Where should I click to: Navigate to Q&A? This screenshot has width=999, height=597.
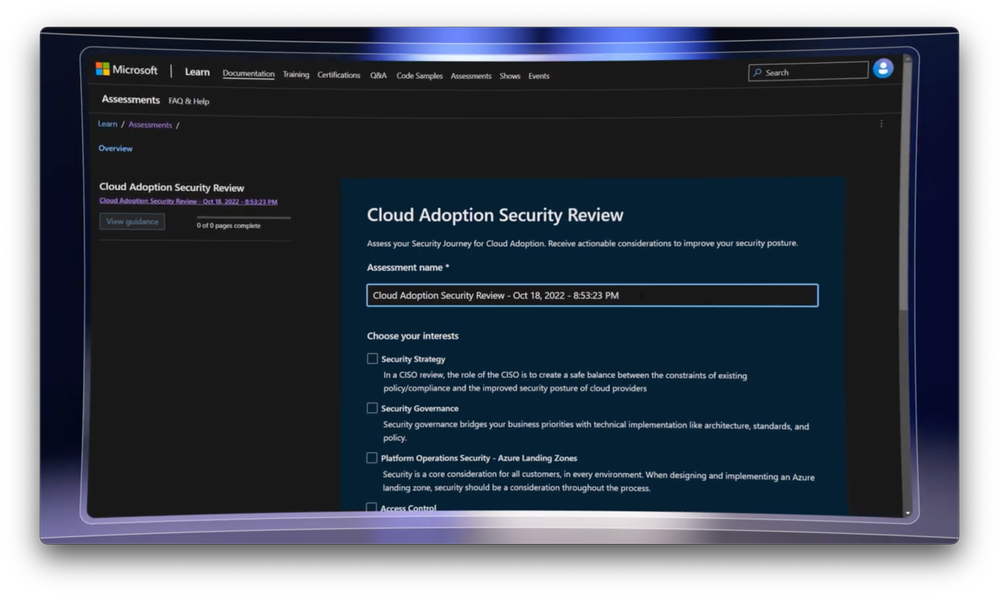378,75
